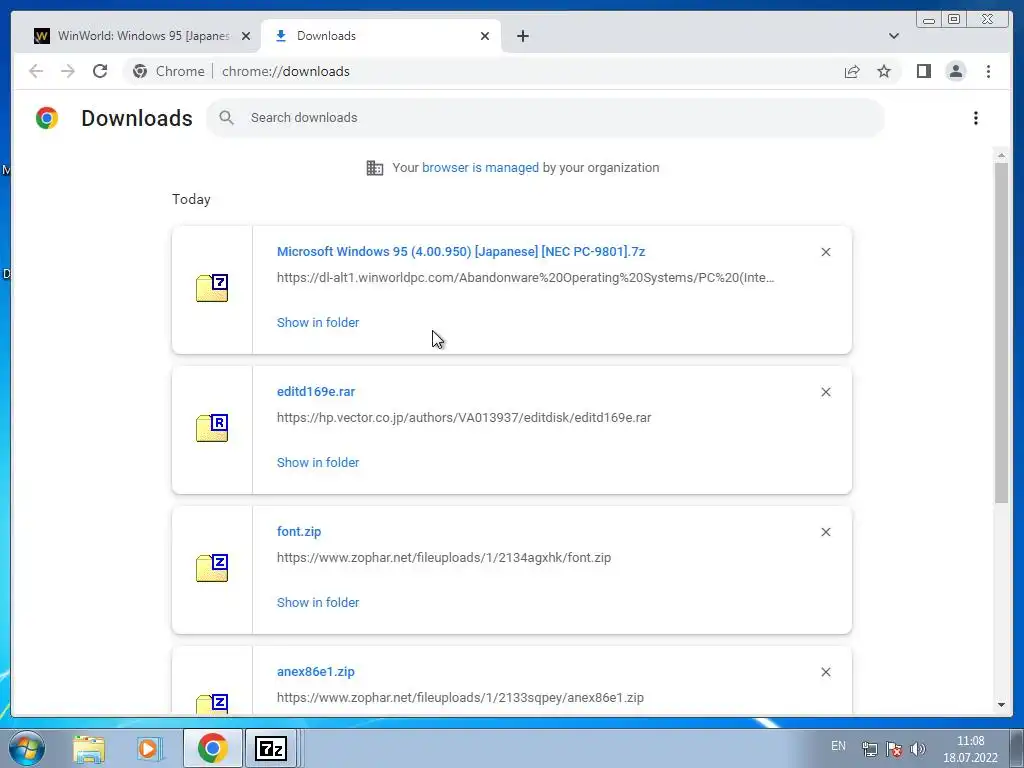Open the Action Center flag icon
This screenshot has width=1024, height=768.
pos(894,749)
